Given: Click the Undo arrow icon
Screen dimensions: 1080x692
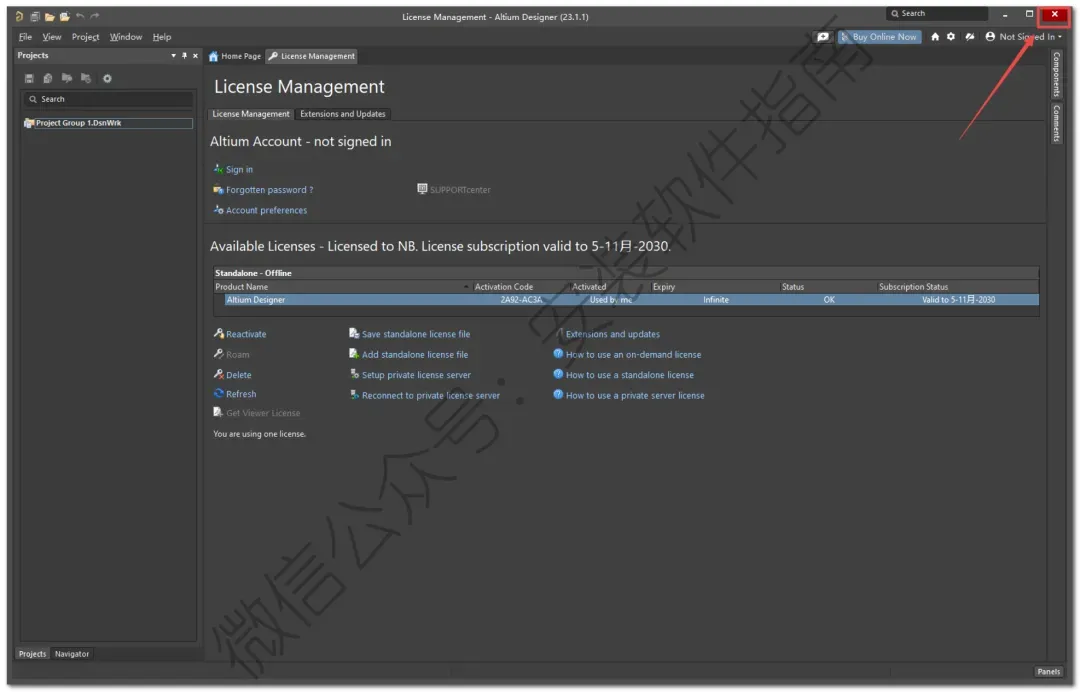Looking at the screenshot, I should [x=80, y=16].
